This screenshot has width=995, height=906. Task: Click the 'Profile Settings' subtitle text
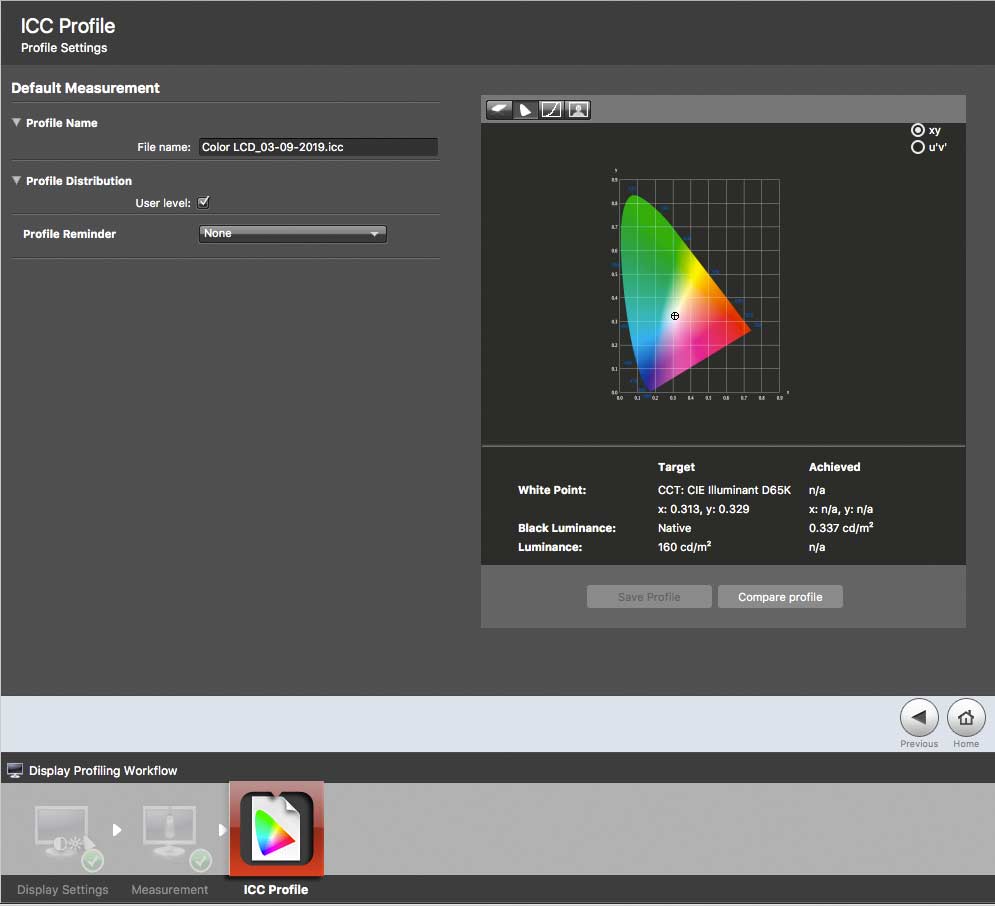click(64, 48)
